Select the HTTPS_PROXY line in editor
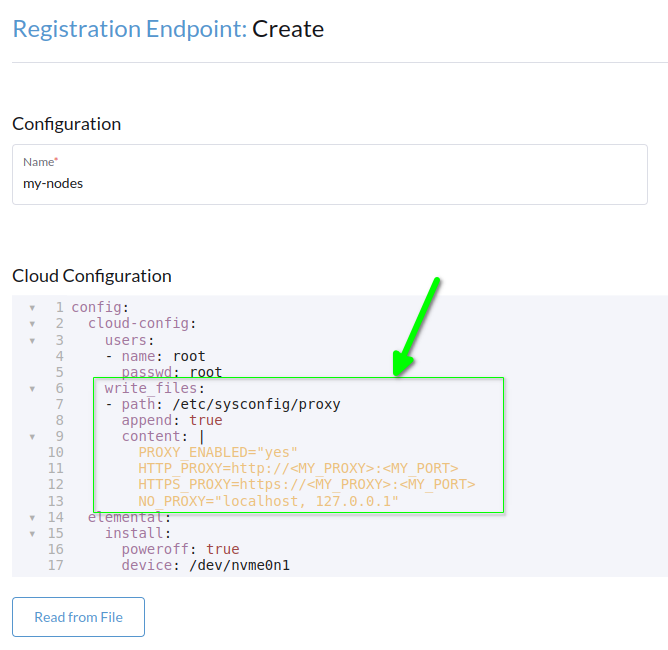Screen dimensions: 668x650 point(306,485)
